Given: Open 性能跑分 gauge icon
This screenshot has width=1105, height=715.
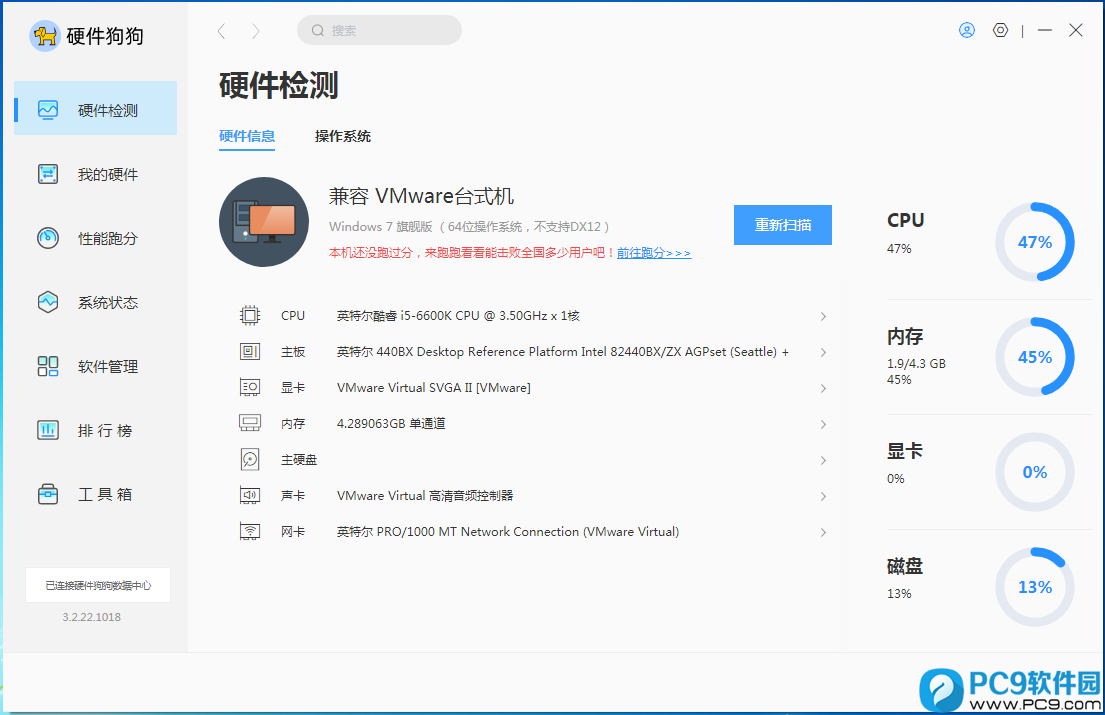Looking at the screenshot, I should 48,238.
